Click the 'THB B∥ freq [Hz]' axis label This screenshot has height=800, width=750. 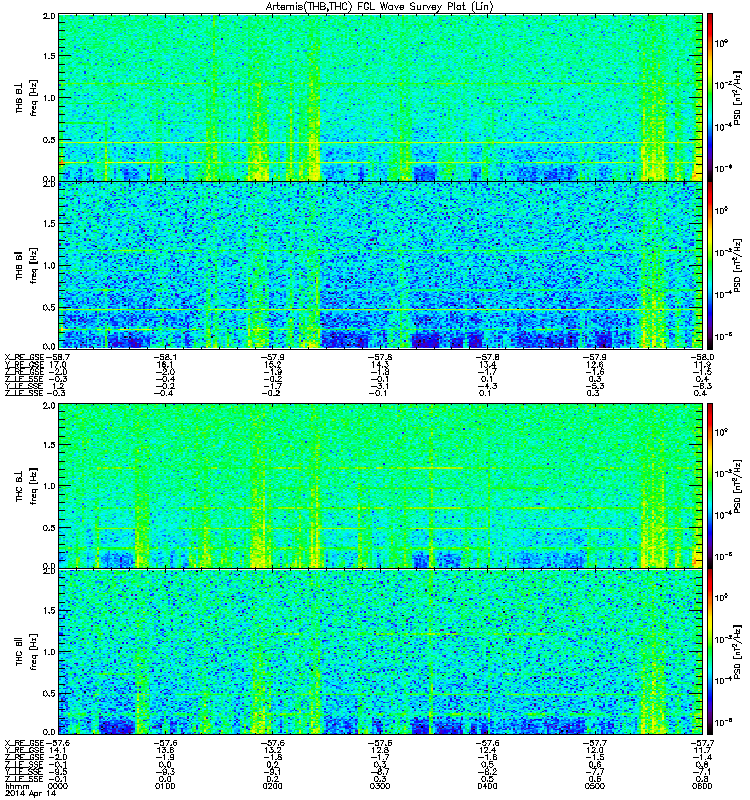pos(26,265)
